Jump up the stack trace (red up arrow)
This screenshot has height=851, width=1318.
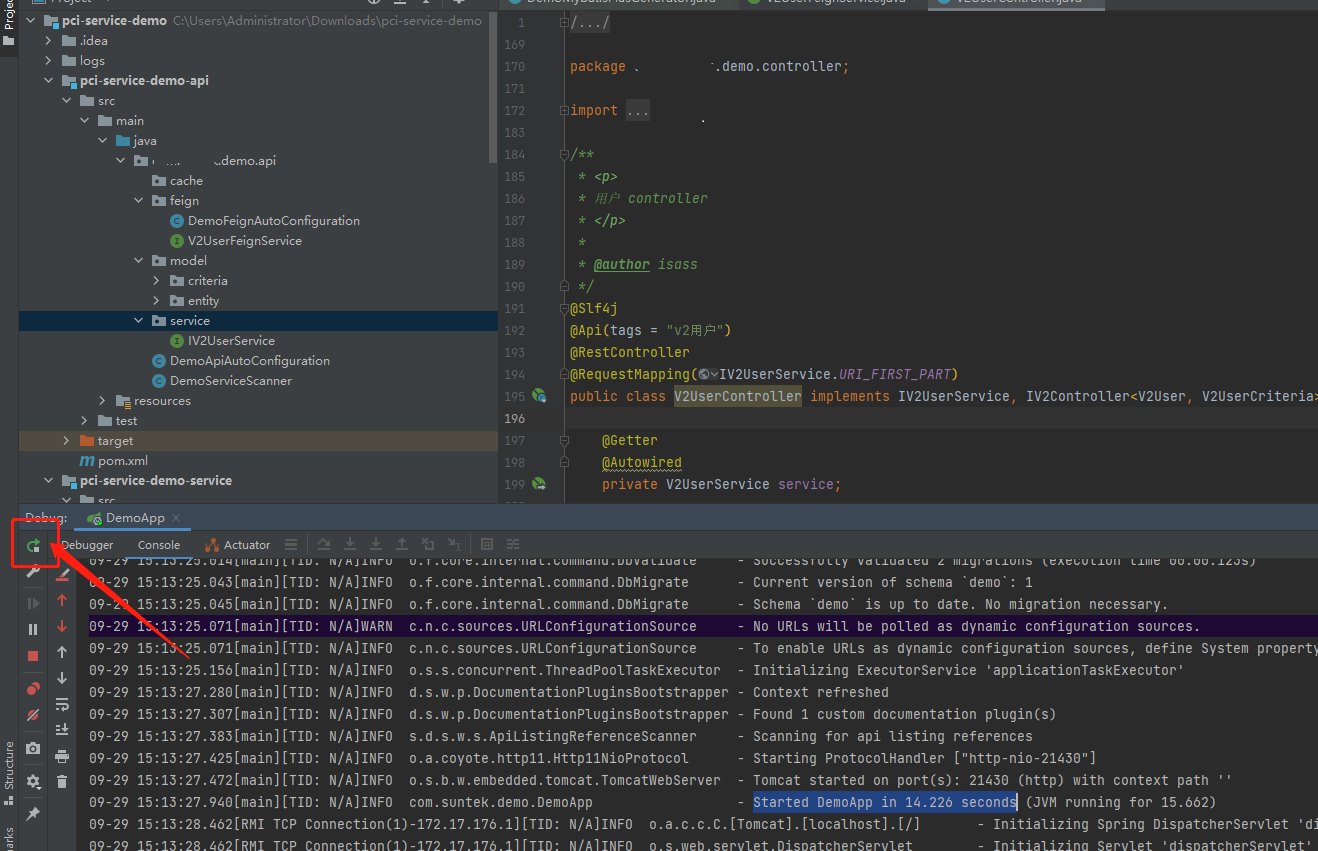(62, 600)
